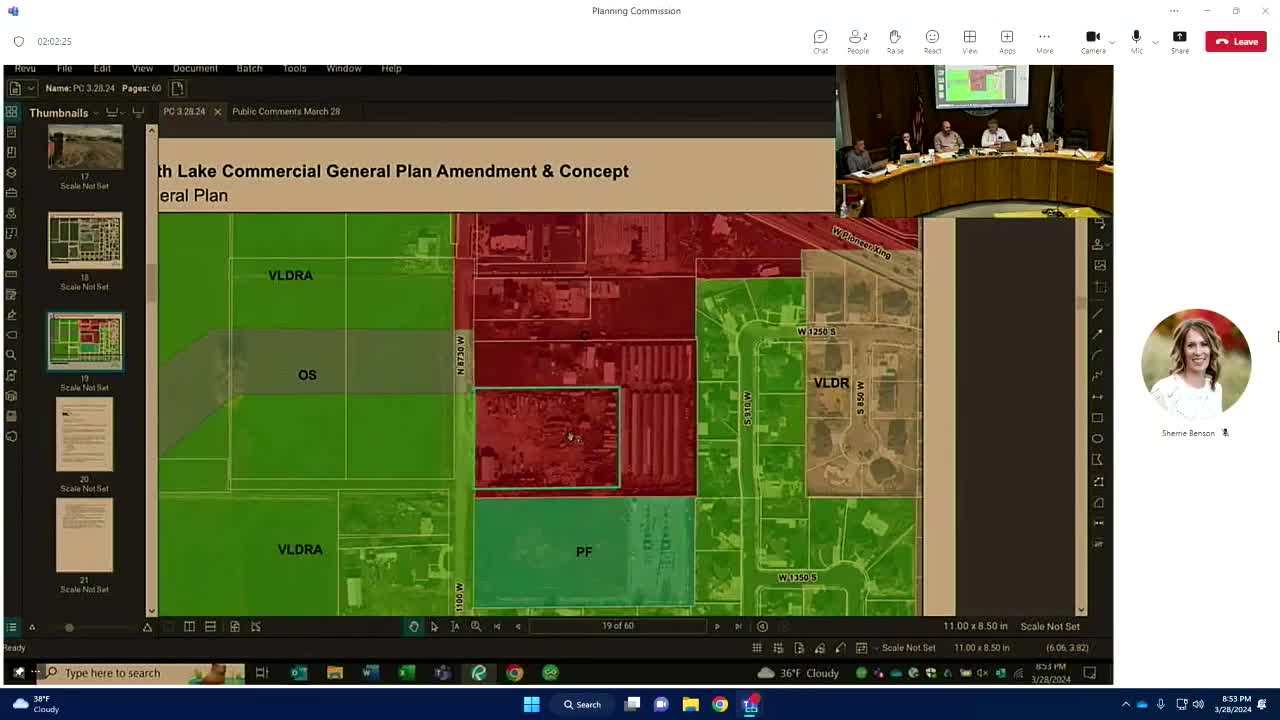Select the Rectangle markup tool on right toolbar
Viewport: 1280px width, 720px height.
tap(1097, 417)
